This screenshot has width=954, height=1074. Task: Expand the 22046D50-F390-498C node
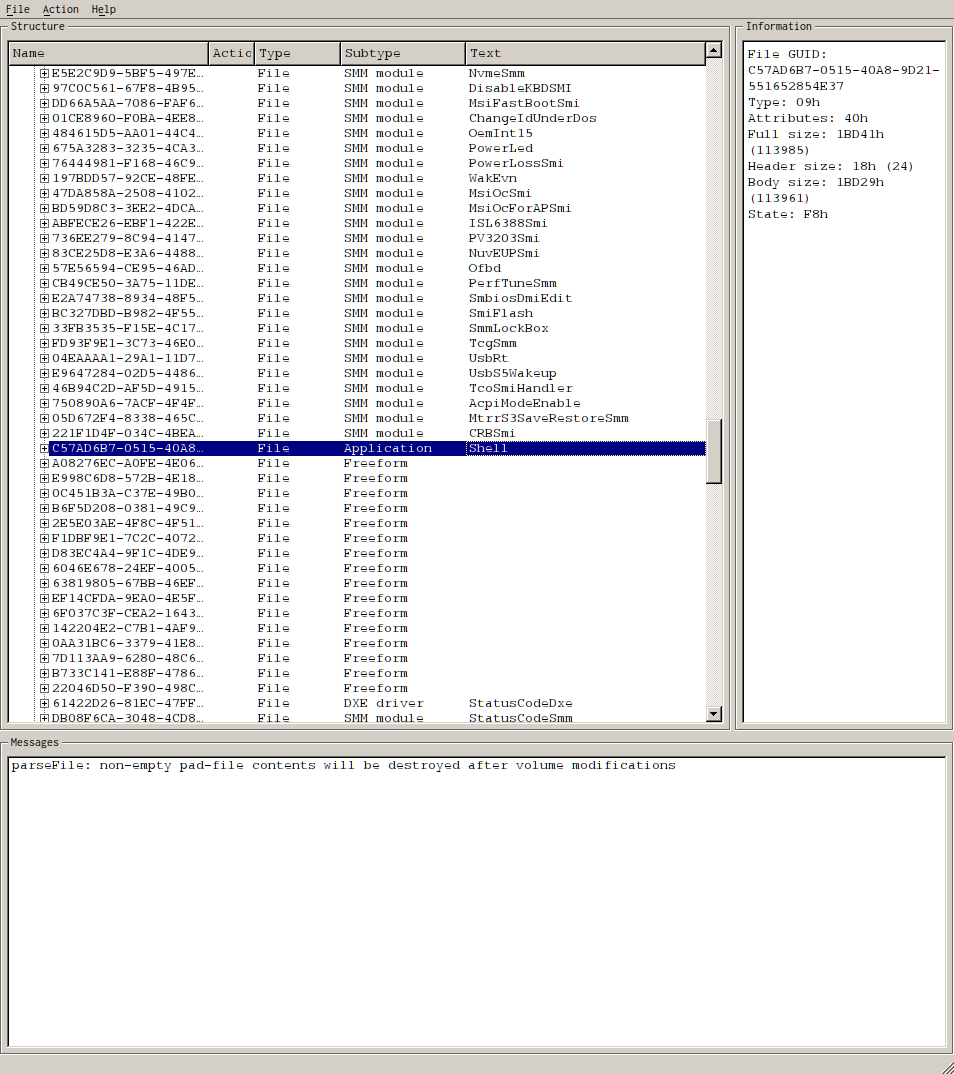44,688
